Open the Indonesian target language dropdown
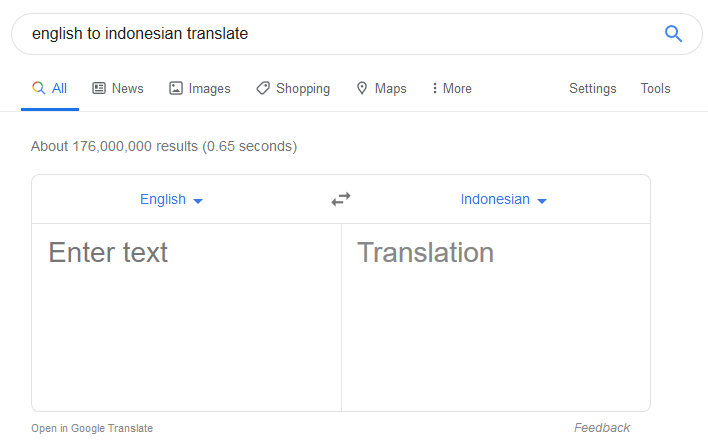Viewport: 708px width, 447px height. [503, 199]
